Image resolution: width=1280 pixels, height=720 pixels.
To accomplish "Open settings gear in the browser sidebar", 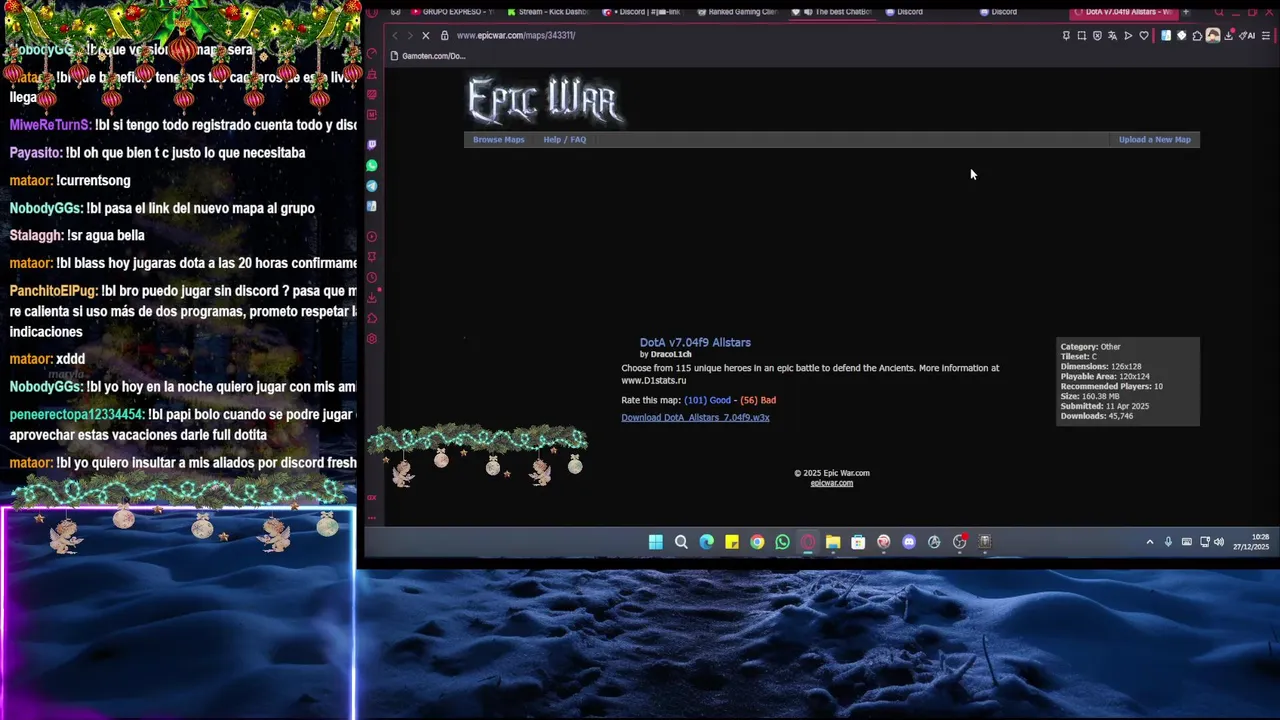I will (x=372, y=339).
